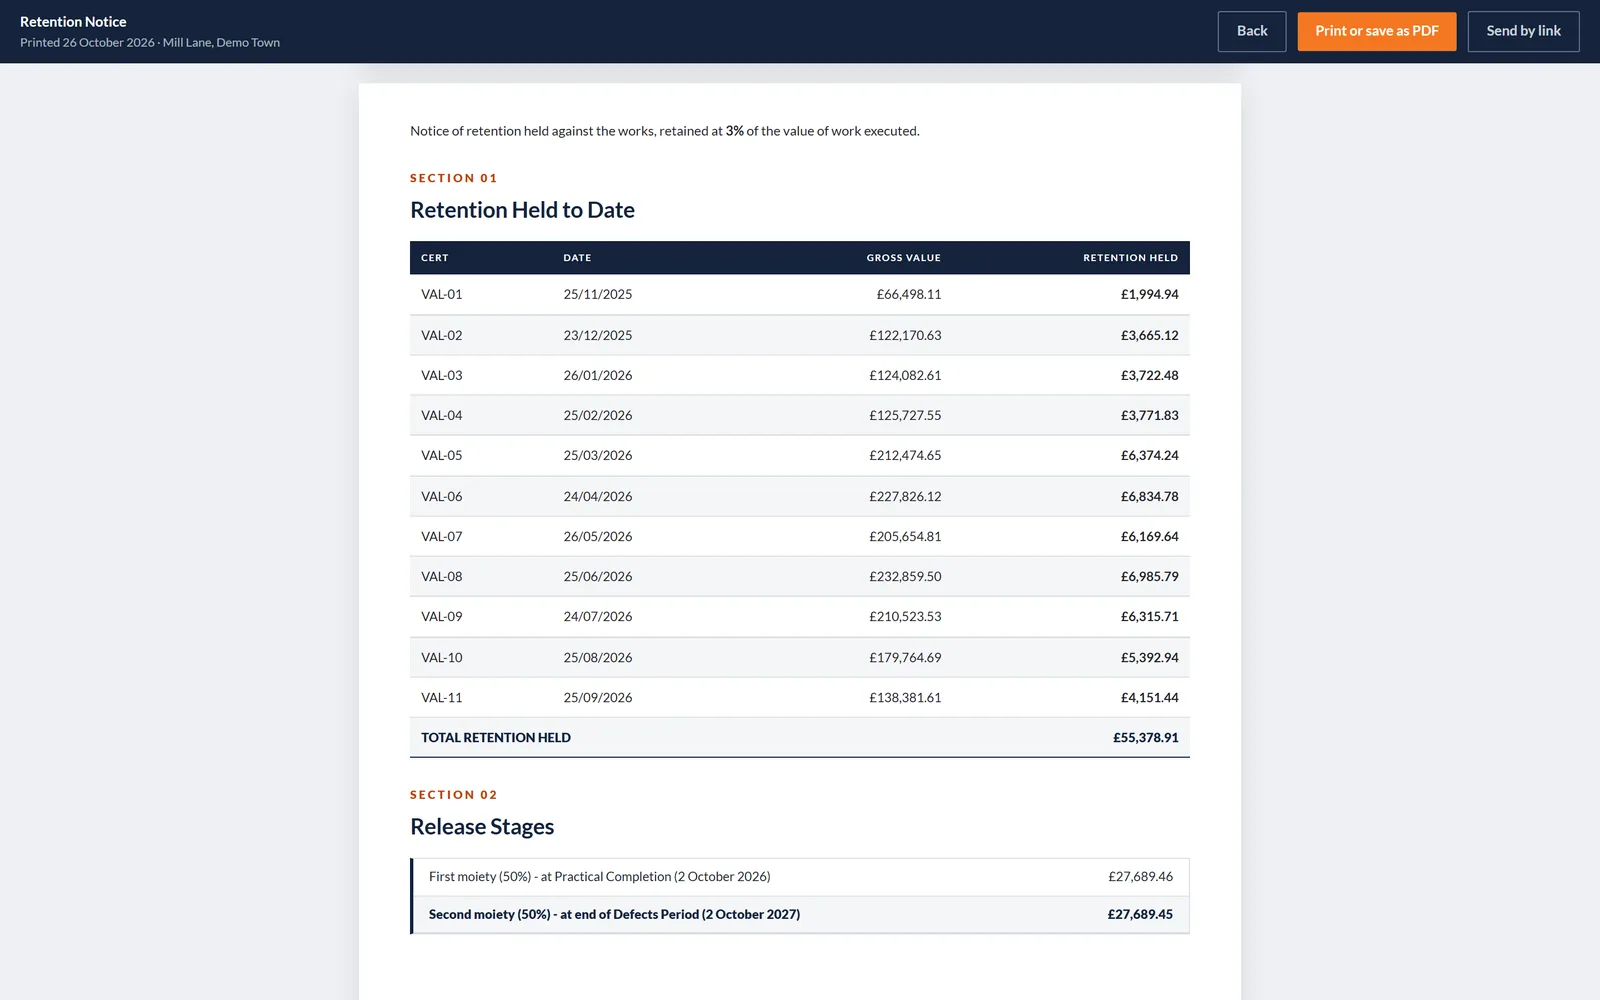Select the date 24/04/2026
The image size is (1600, 1000).
coord(598,496)
